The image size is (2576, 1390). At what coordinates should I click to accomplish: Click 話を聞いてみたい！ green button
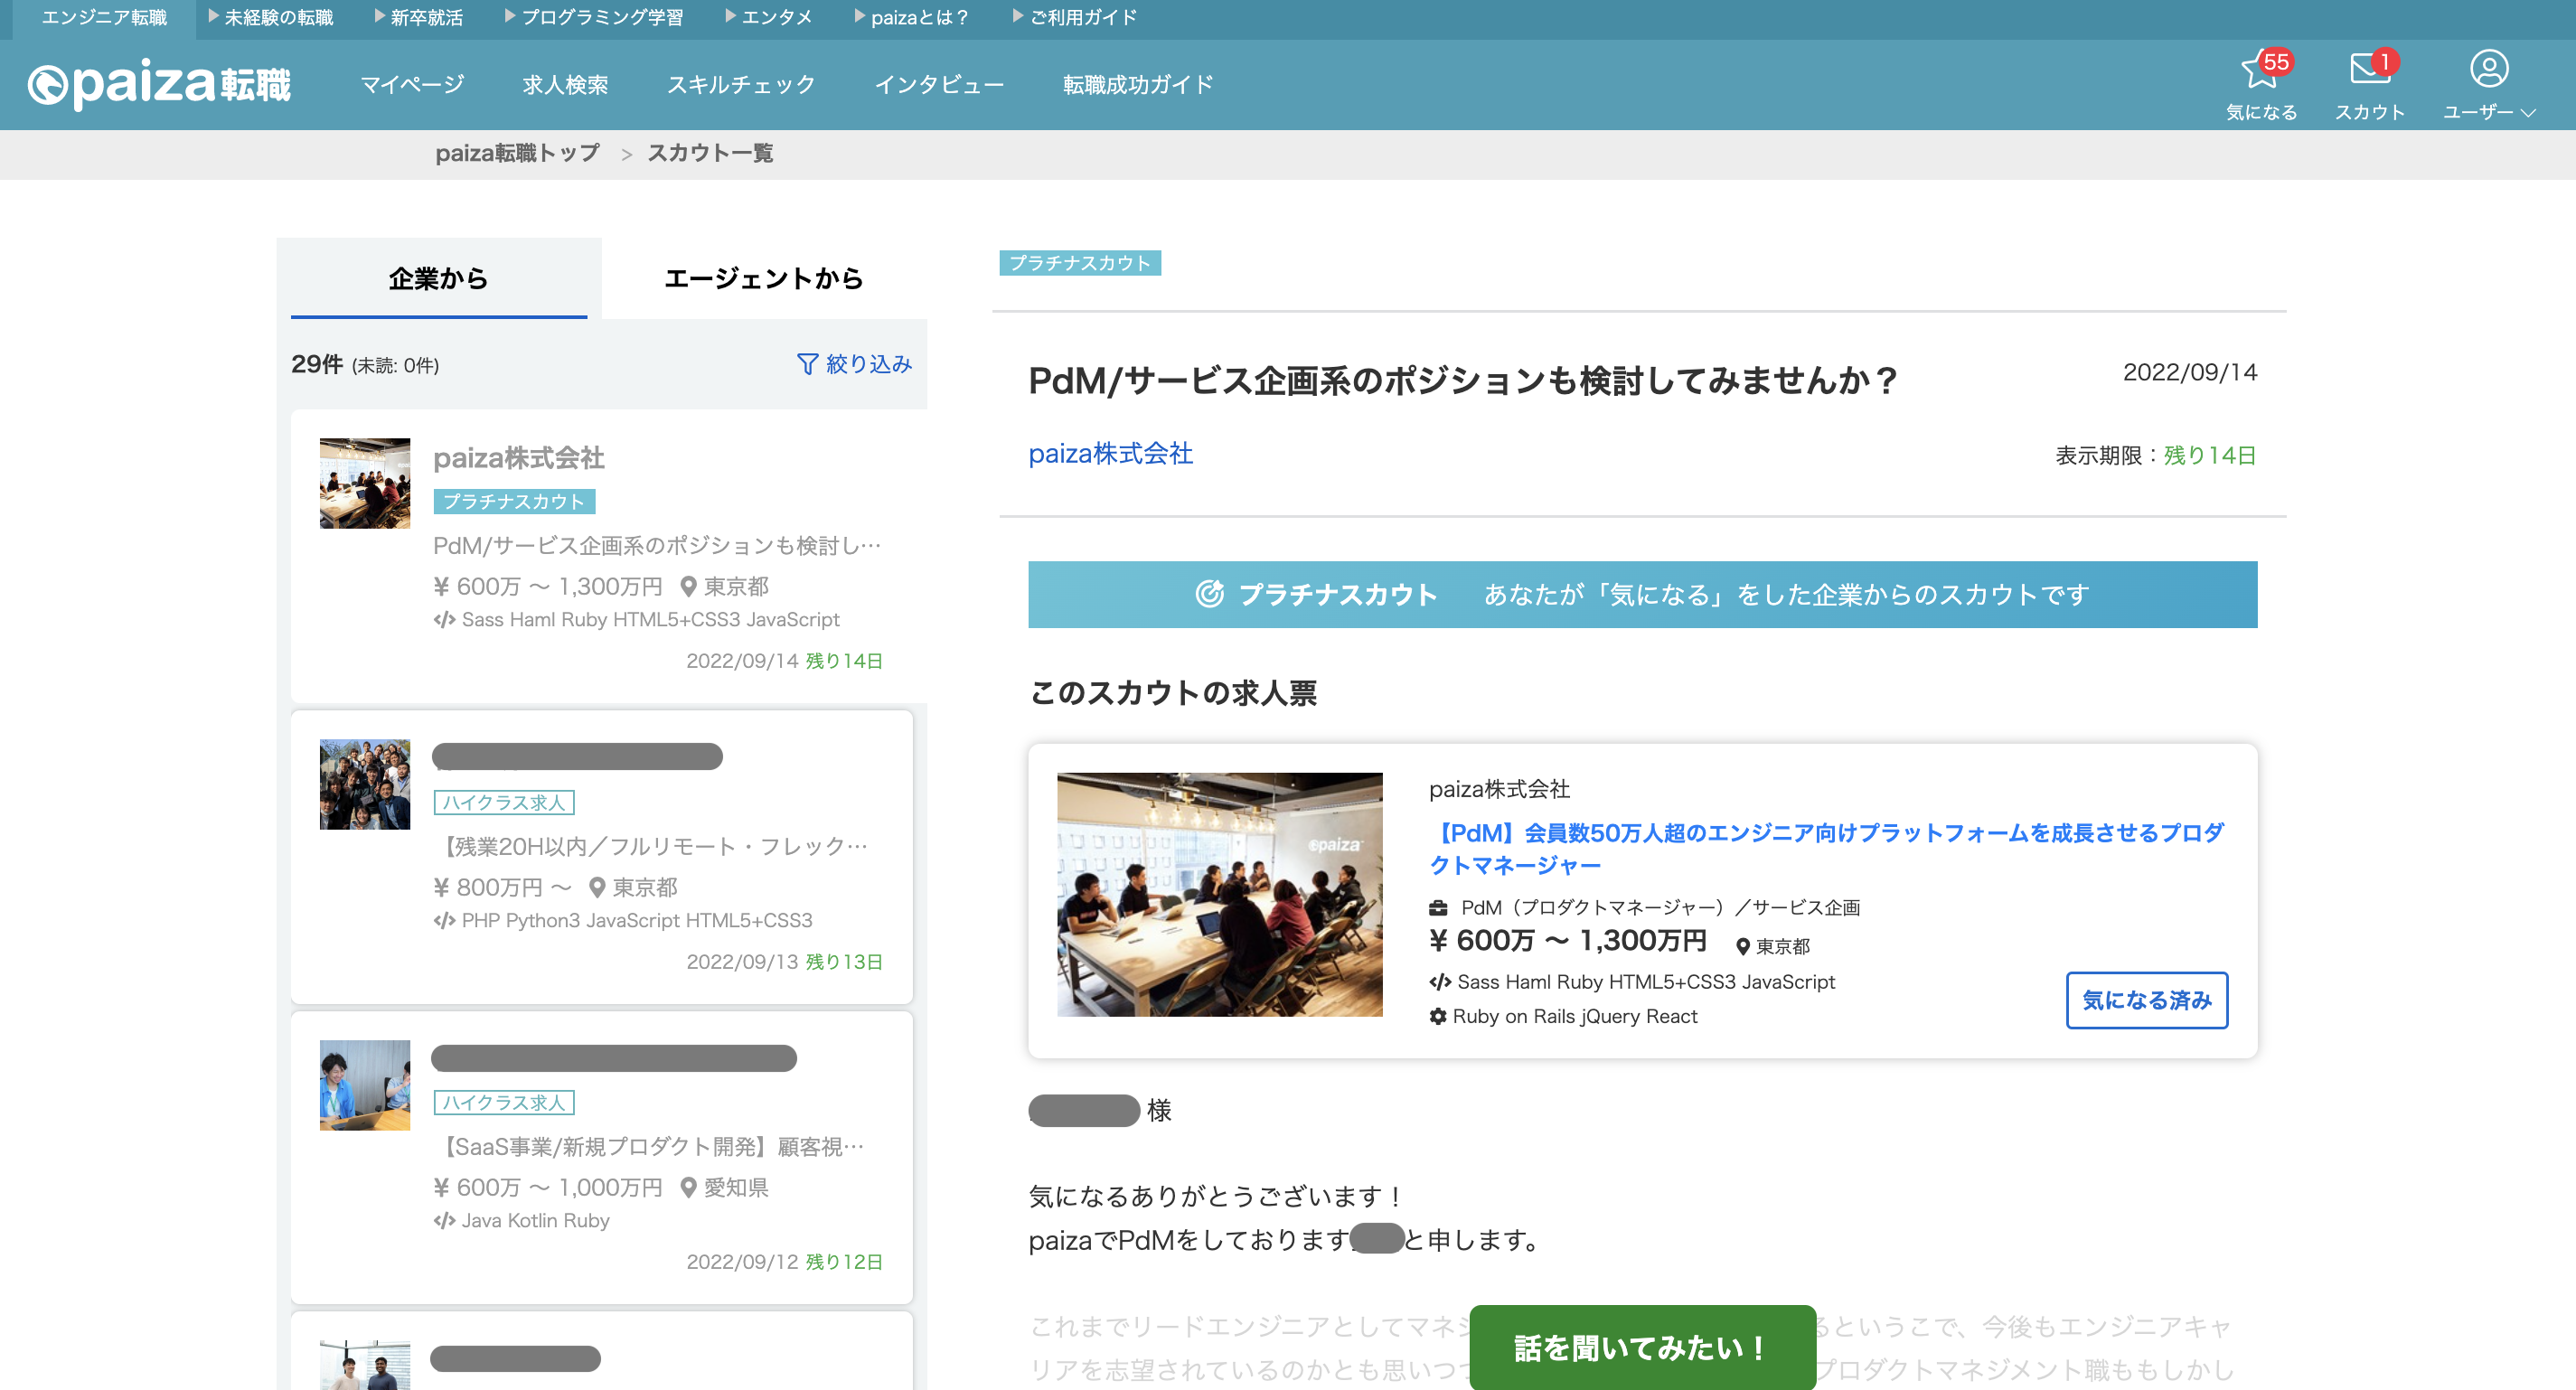coord(1643,1347)
